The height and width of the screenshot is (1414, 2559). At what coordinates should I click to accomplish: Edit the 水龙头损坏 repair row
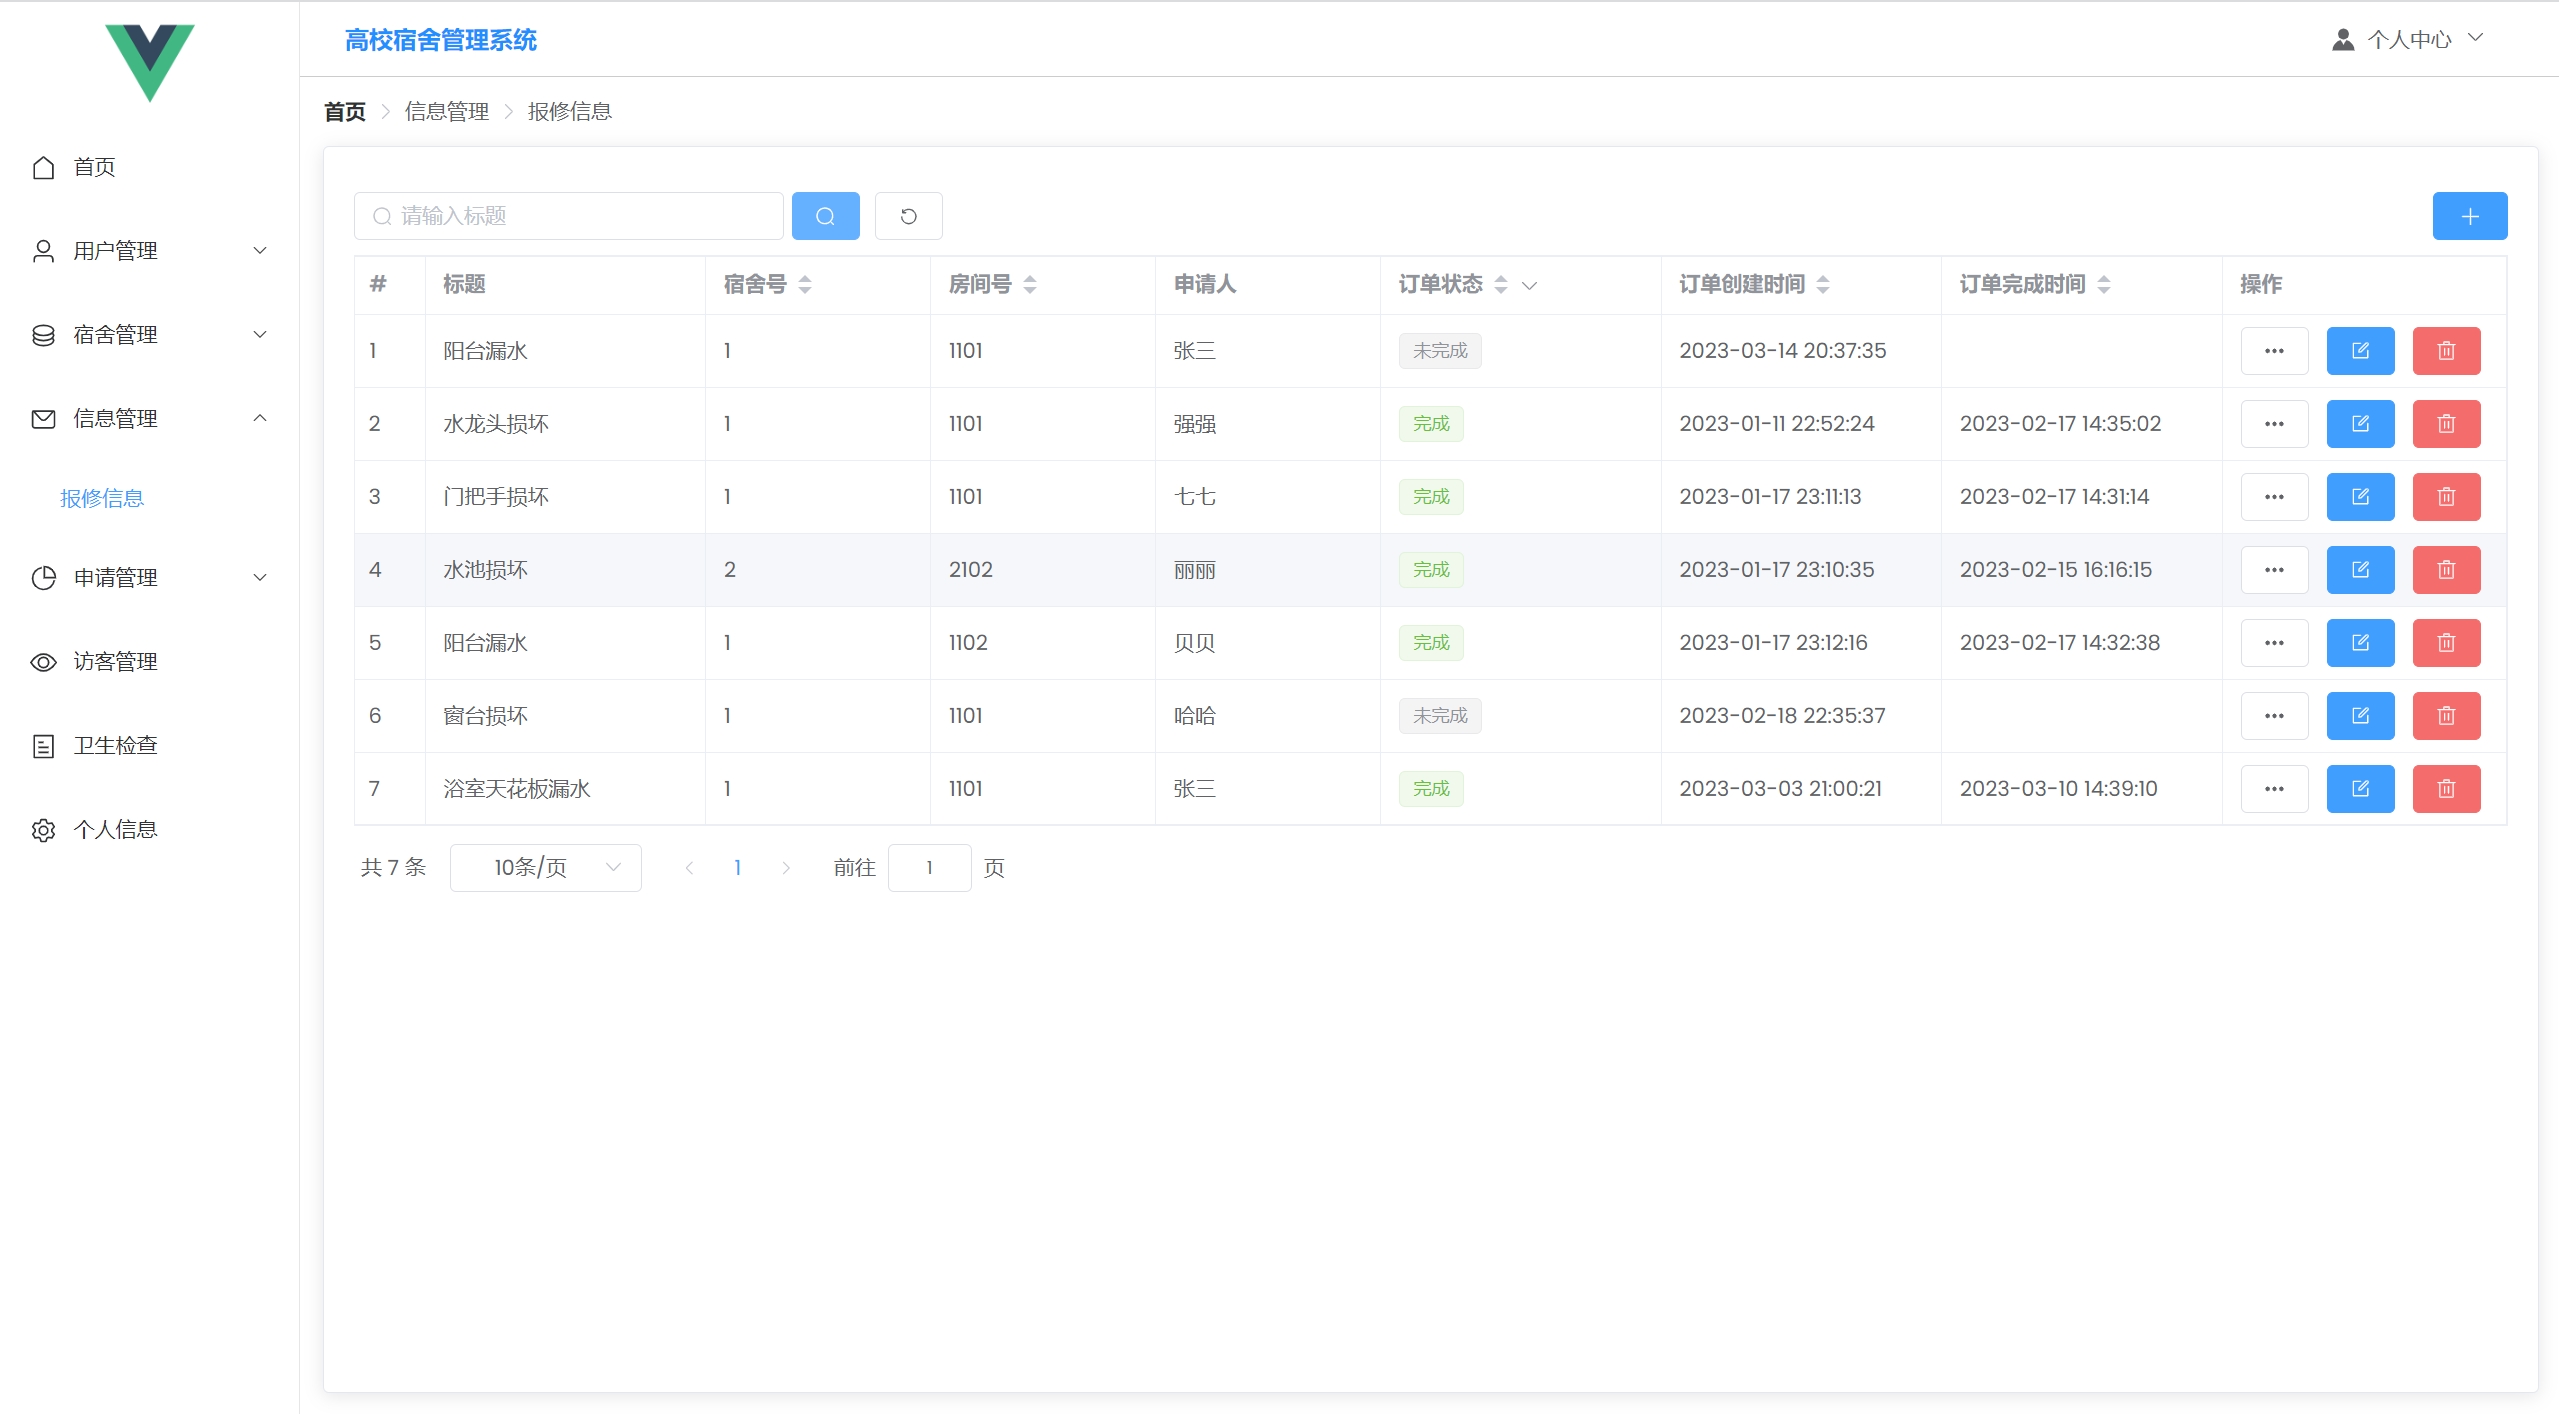pos(2360,424)
